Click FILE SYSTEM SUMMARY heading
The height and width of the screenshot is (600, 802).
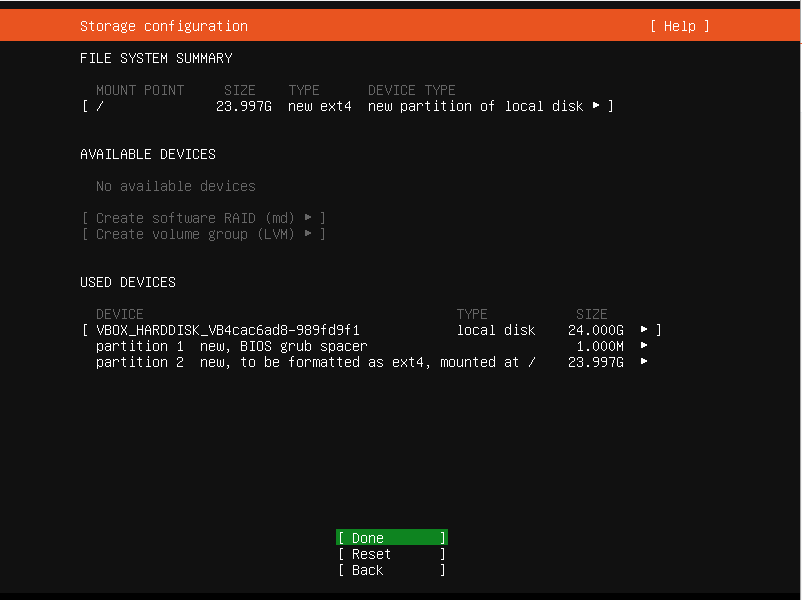click(x=156, y=58)
